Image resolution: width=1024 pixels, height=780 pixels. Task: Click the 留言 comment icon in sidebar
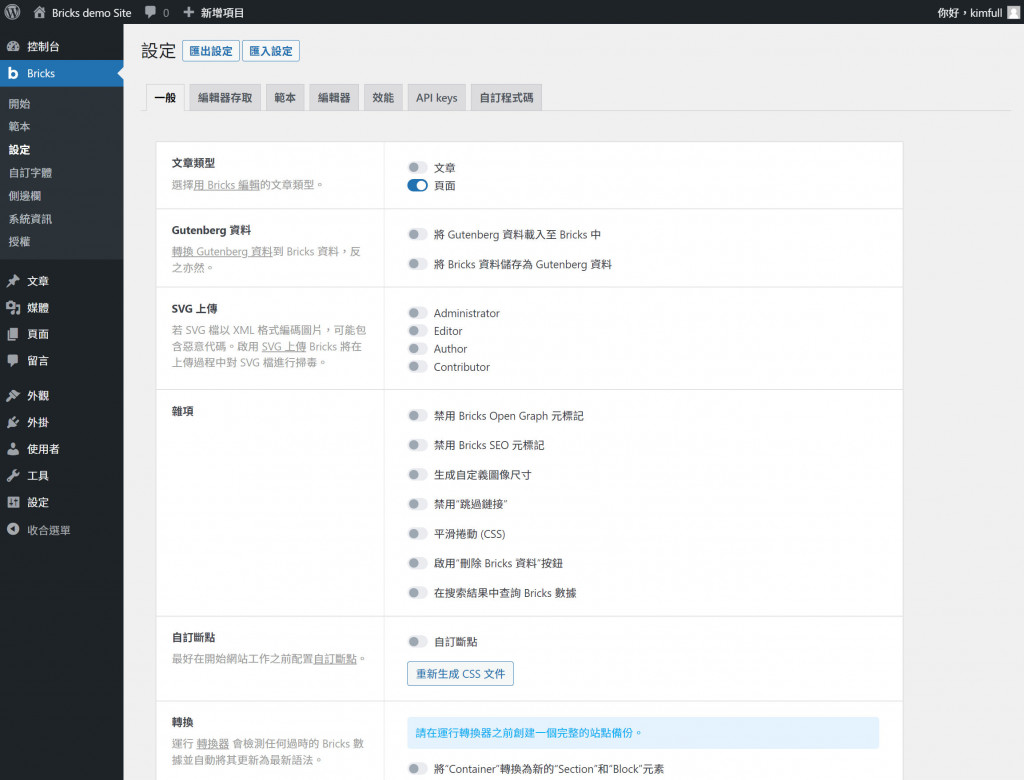[x=13, y=361]
